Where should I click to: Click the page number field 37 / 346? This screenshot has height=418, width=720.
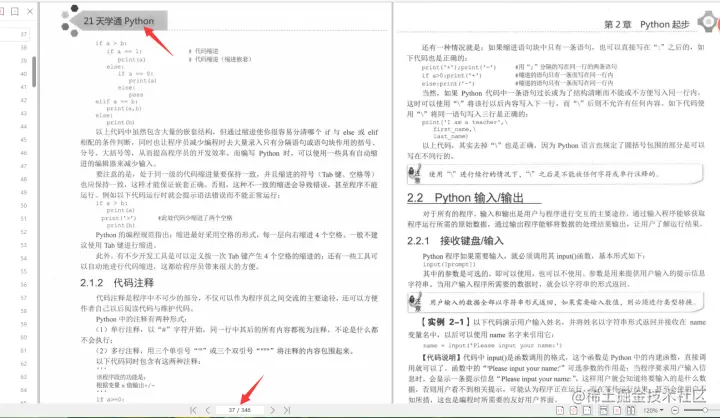(240, 410)
